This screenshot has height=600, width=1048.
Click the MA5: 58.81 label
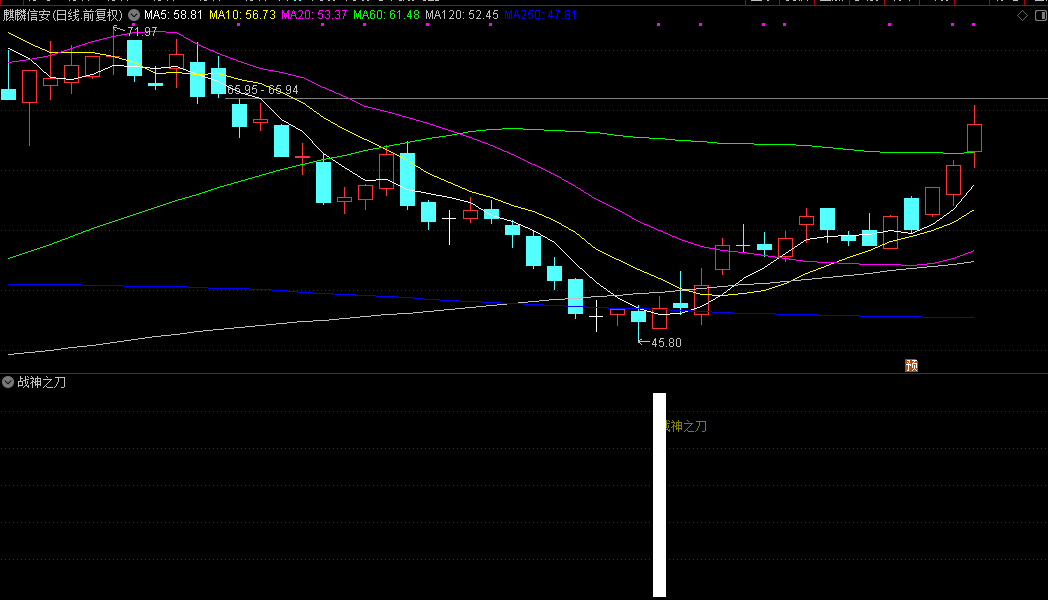click(x=173, y=15)
